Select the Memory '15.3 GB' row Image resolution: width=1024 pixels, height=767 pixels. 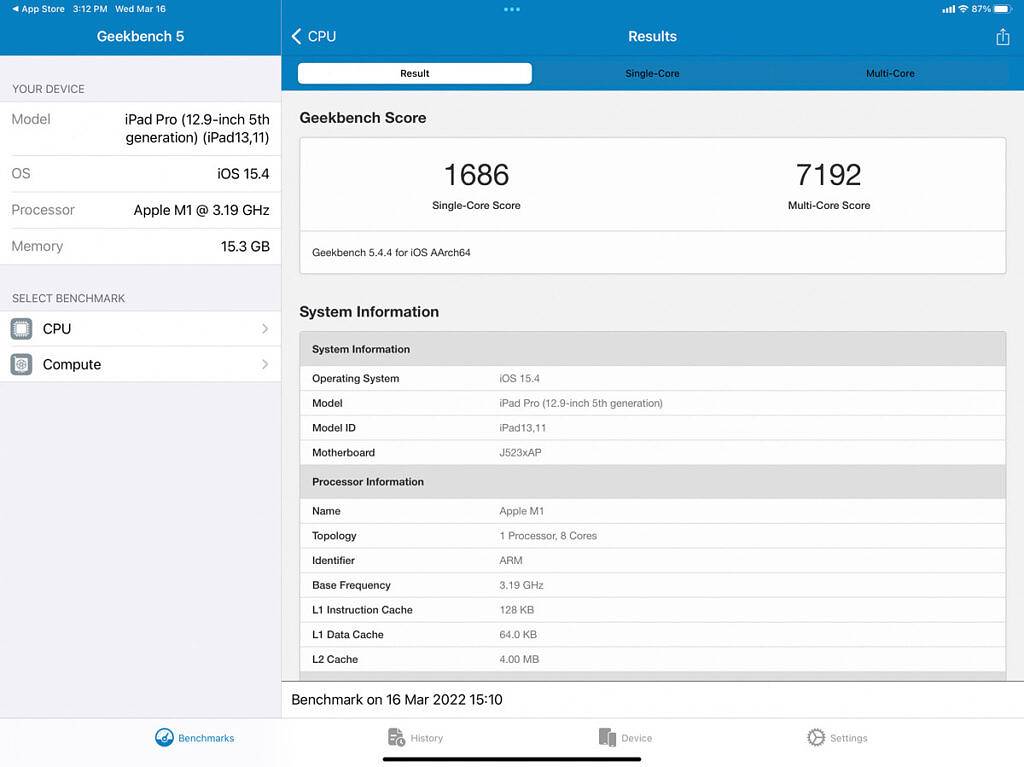coord(140,246)
